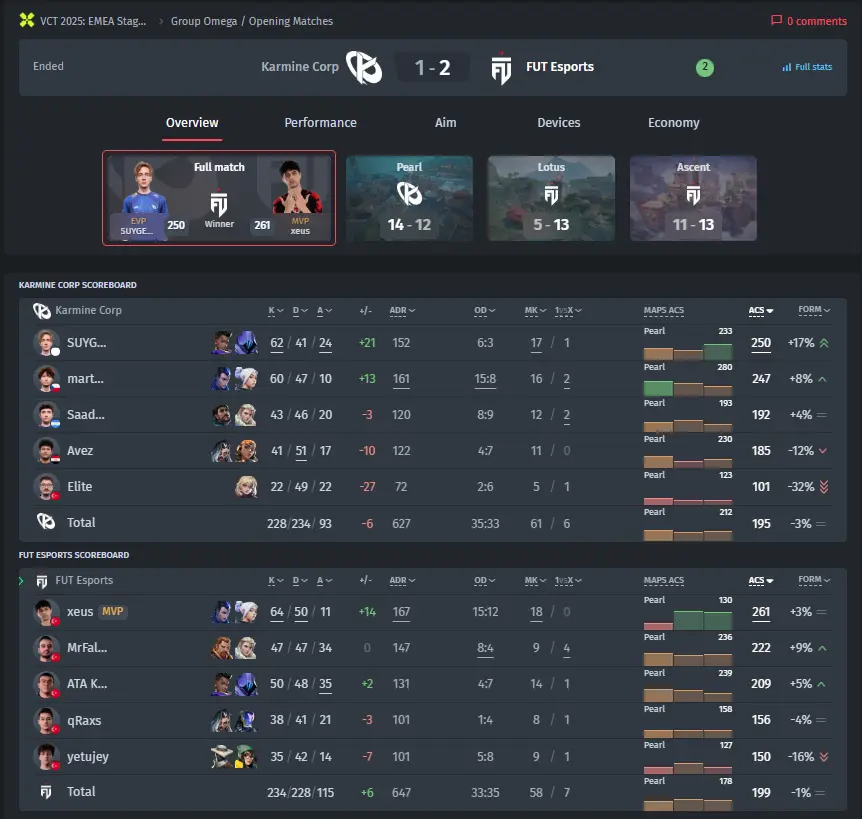Click Karmine Corp logo on Pearl map card
The image size is (862, 819).
pyautogui.click(x=409, y=194)
